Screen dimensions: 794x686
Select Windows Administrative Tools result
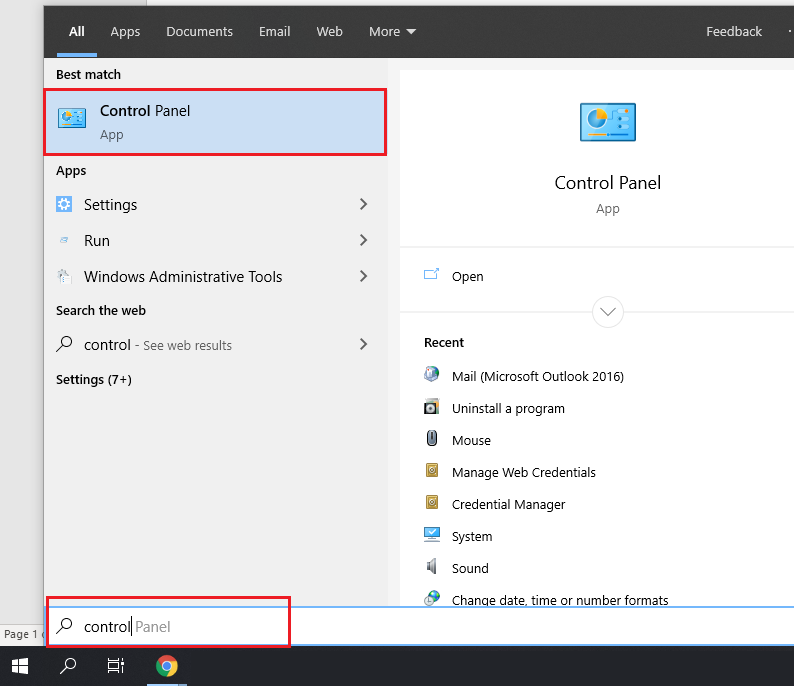point(215,276)
